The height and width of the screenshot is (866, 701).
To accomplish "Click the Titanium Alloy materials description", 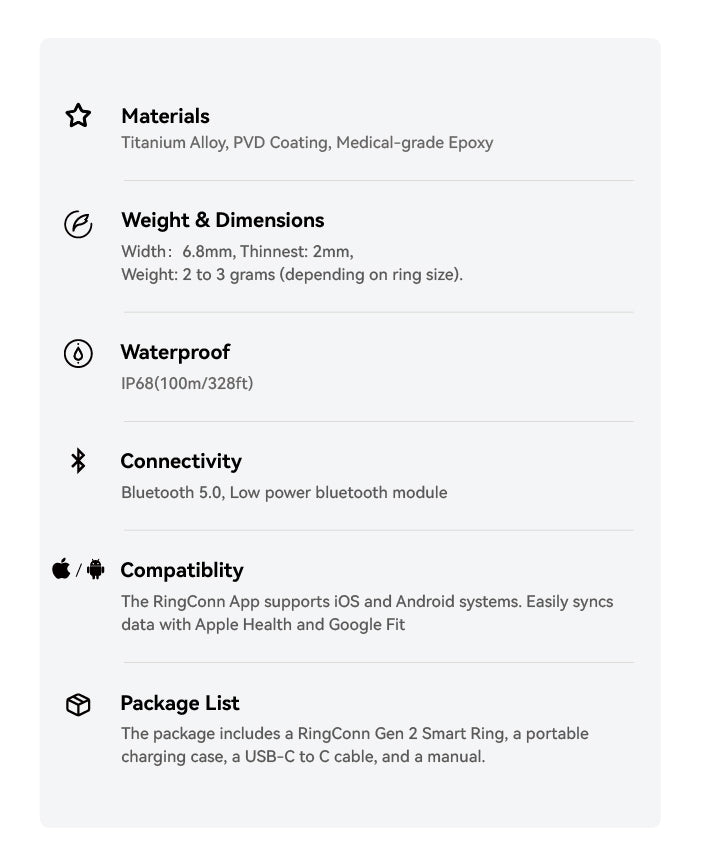I will coord(307,142).
